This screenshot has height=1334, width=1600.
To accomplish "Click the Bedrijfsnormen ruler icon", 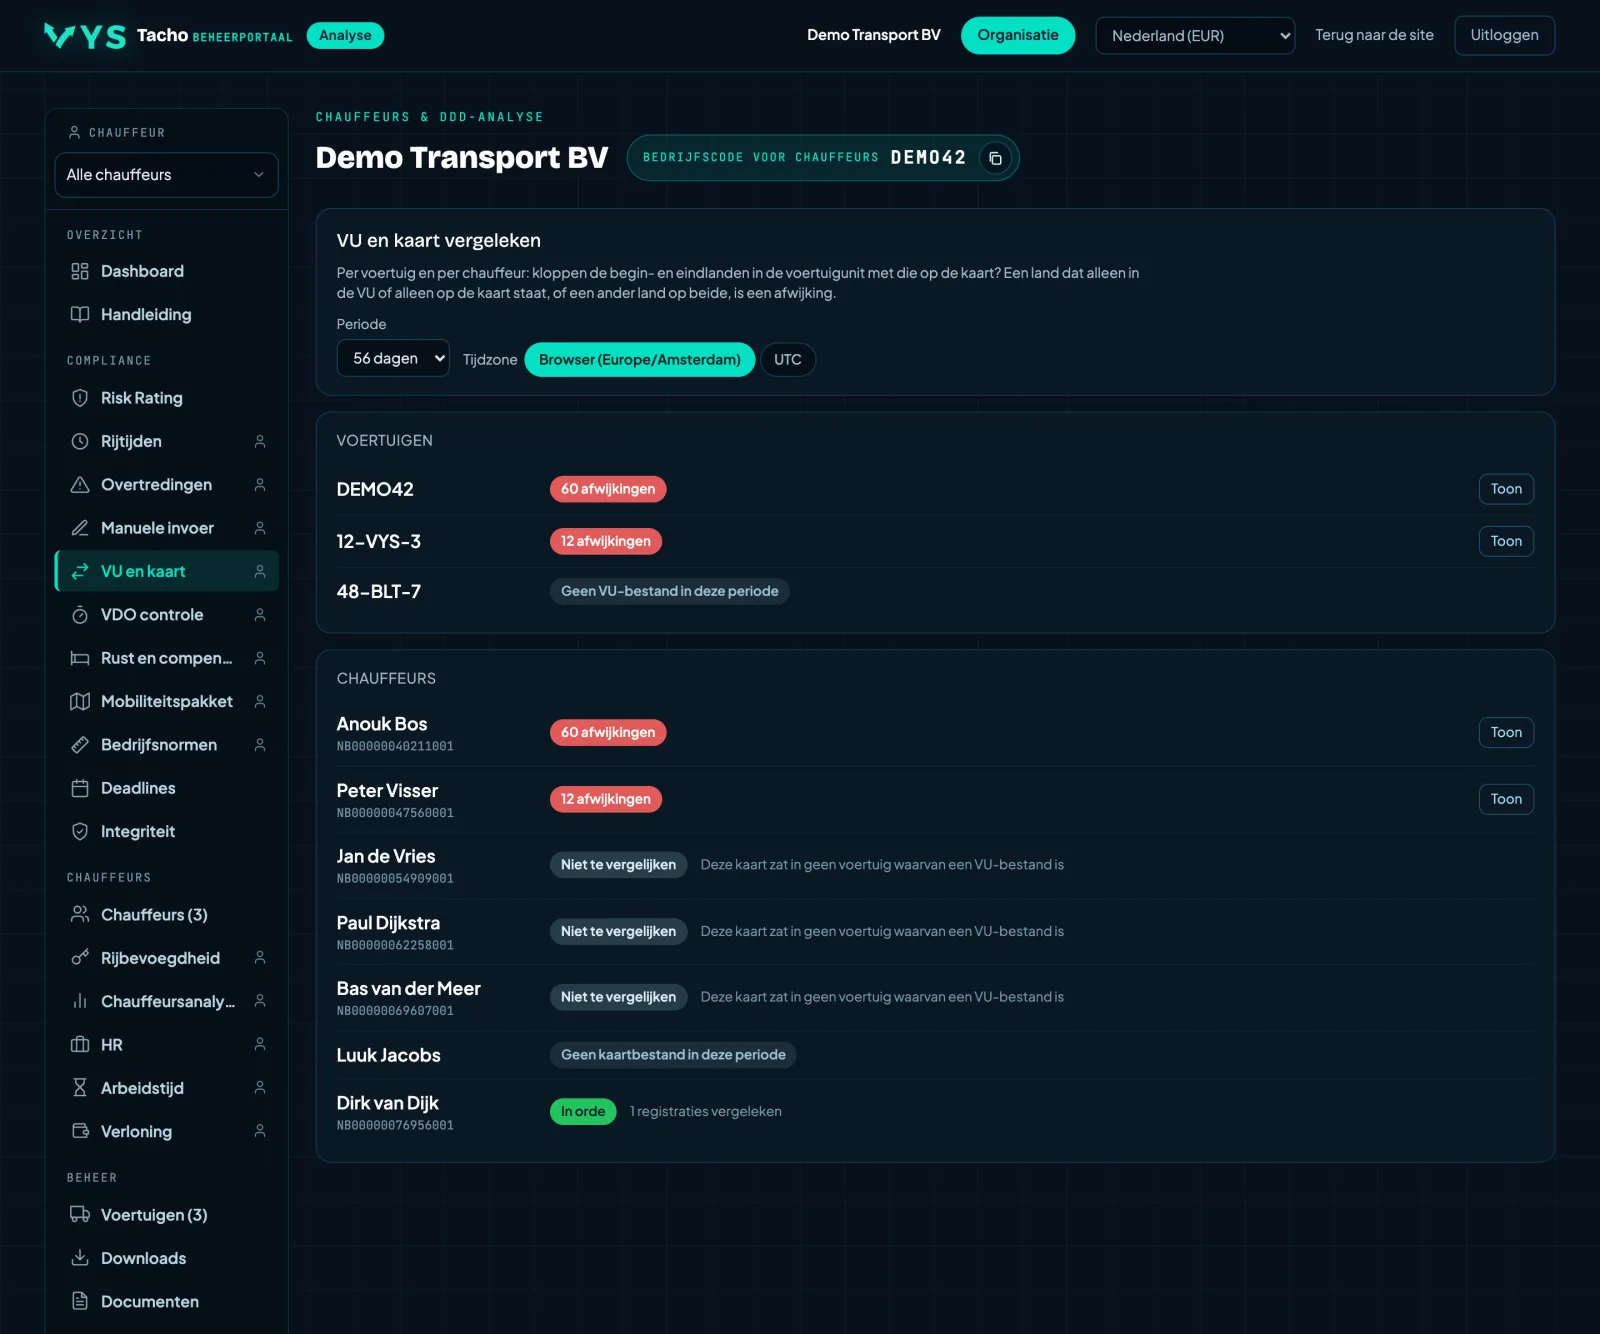I will [80, 745].
